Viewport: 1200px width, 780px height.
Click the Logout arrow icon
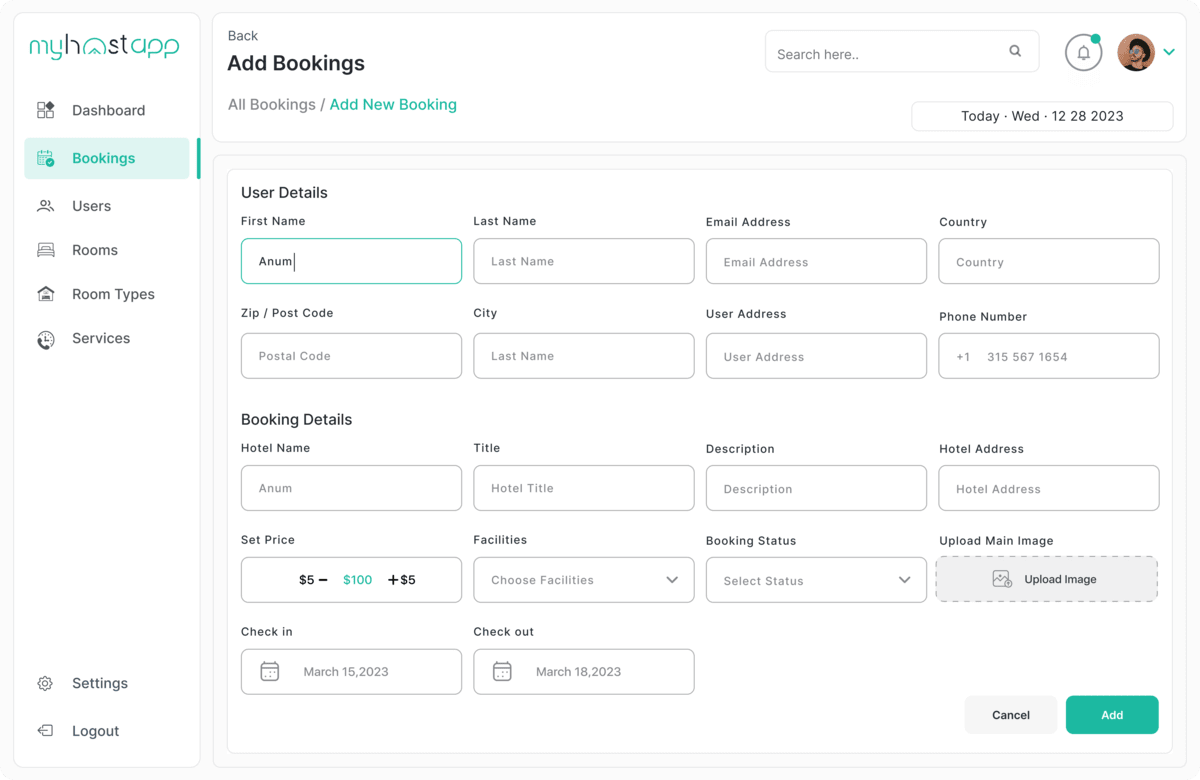[x=45, y=731]
